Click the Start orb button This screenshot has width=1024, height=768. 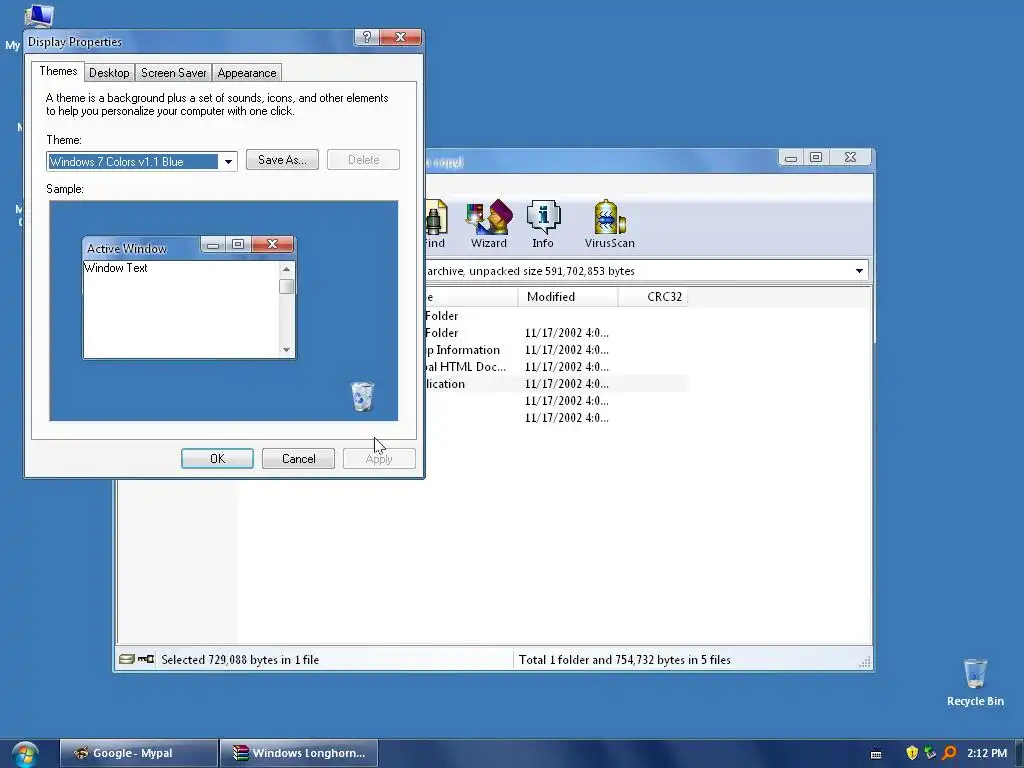pyautogui.click(x=25, y=754)
